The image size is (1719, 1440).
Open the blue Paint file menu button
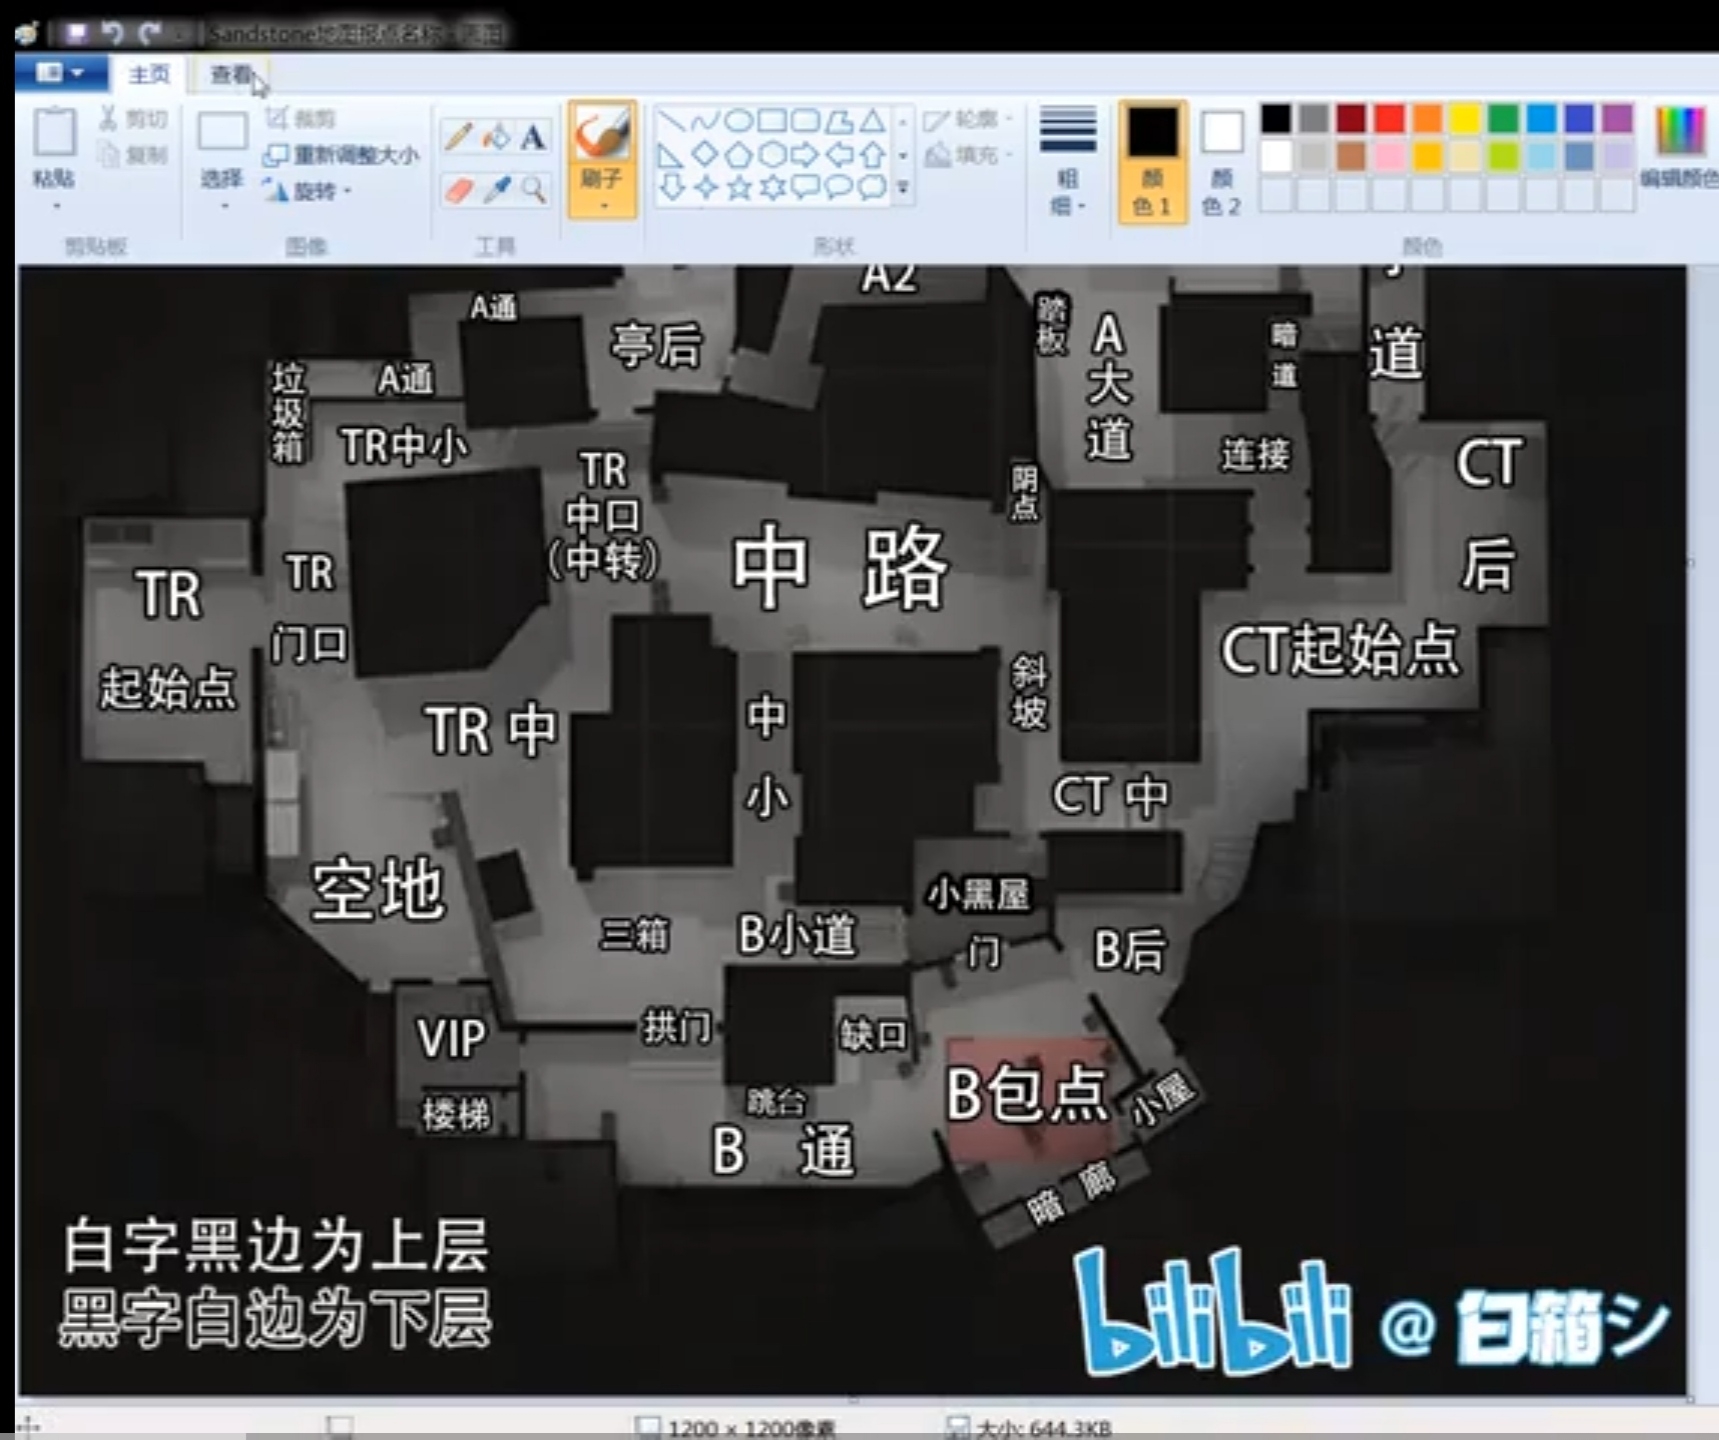pyautogui.click(x=61, y=73)
